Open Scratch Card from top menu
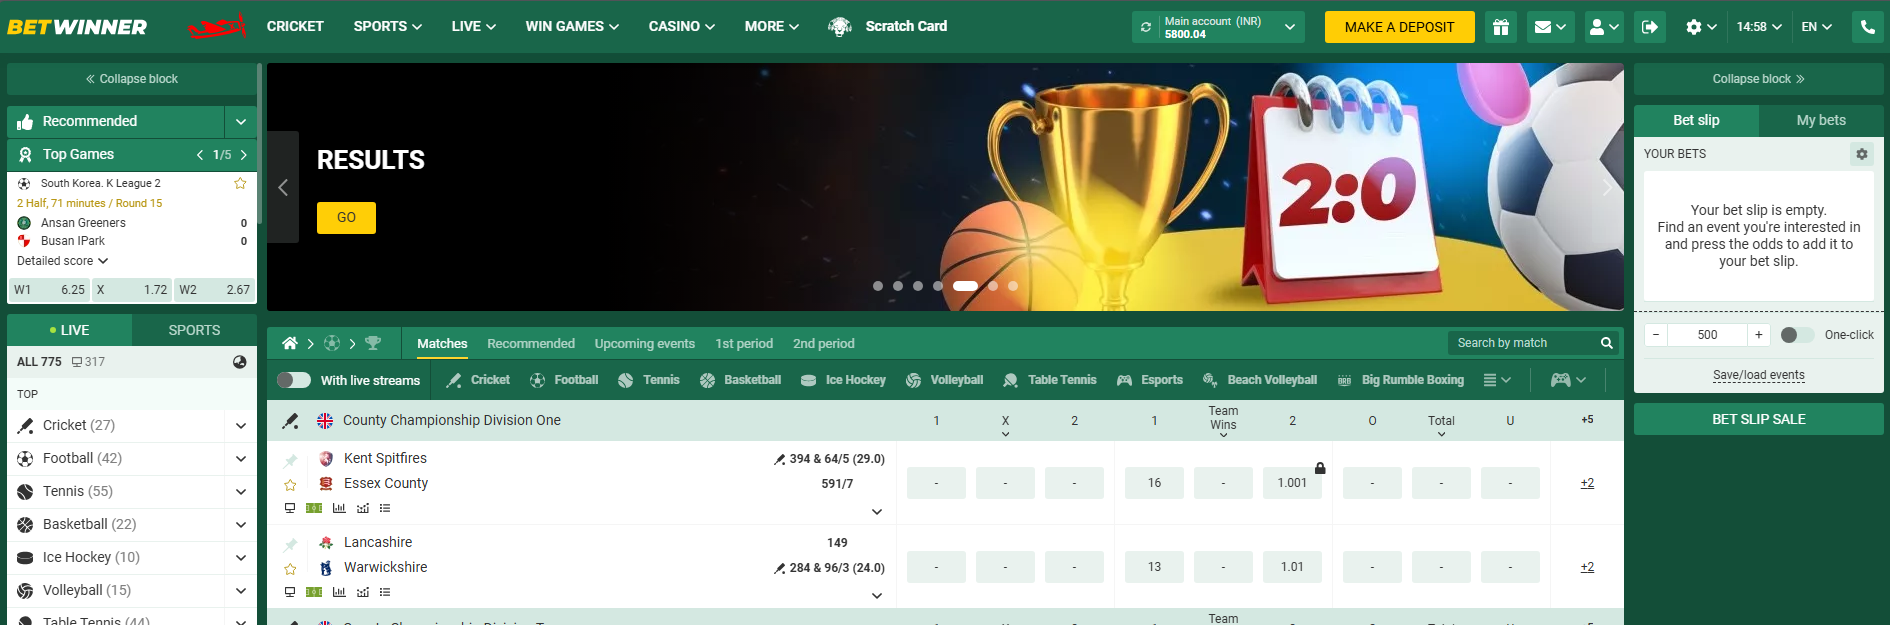 coord(887,26)
